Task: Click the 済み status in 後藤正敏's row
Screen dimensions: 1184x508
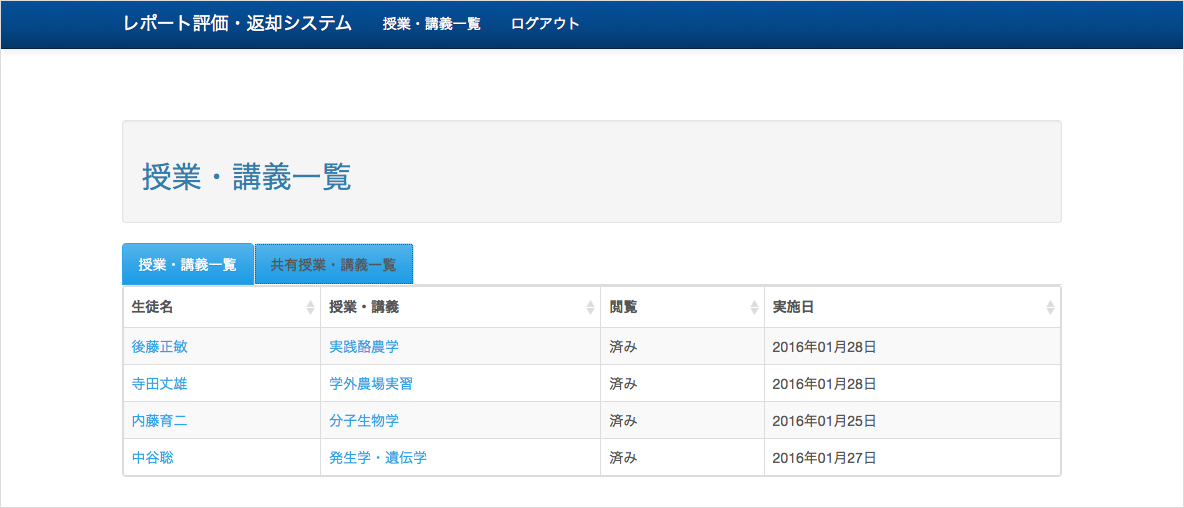Action: pos(623,347)
